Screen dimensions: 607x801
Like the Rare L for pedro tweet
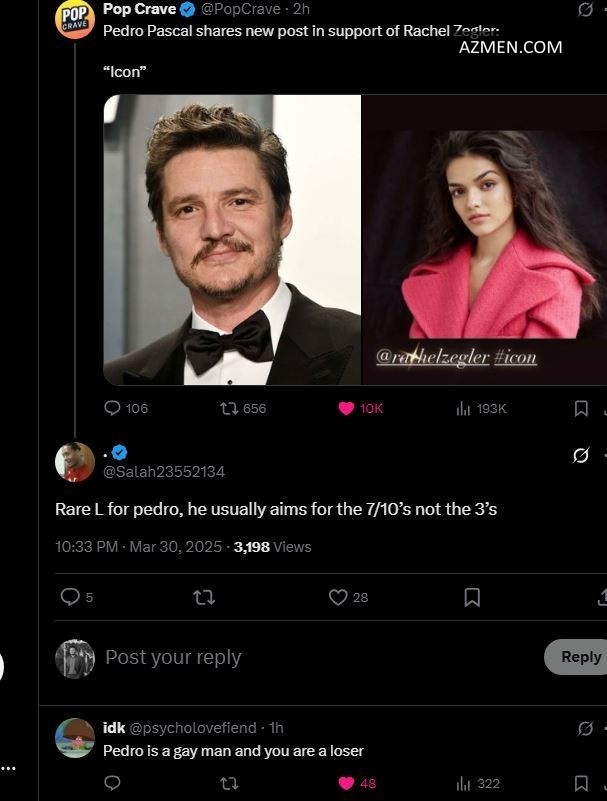point(338,597)
